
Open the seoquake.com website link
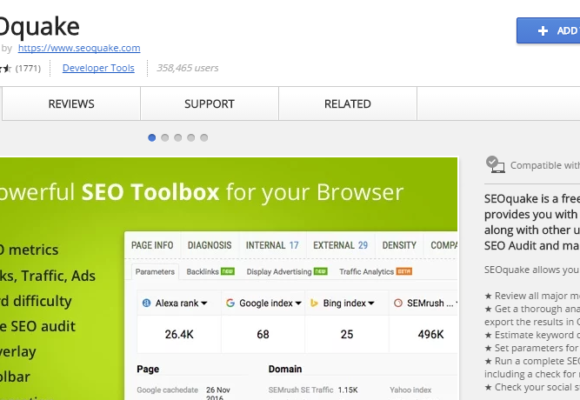79,48
